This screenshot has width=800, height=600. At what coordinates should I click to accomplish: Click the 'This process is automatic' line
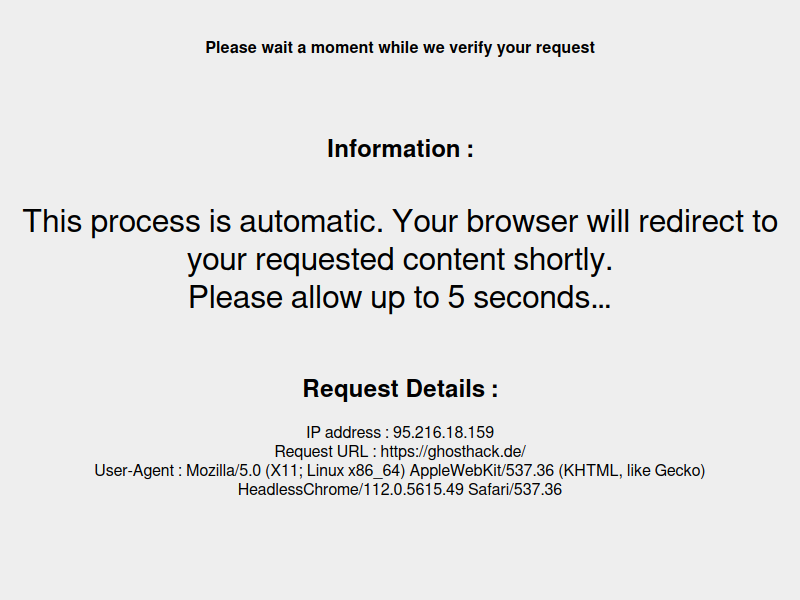(400, 221)
